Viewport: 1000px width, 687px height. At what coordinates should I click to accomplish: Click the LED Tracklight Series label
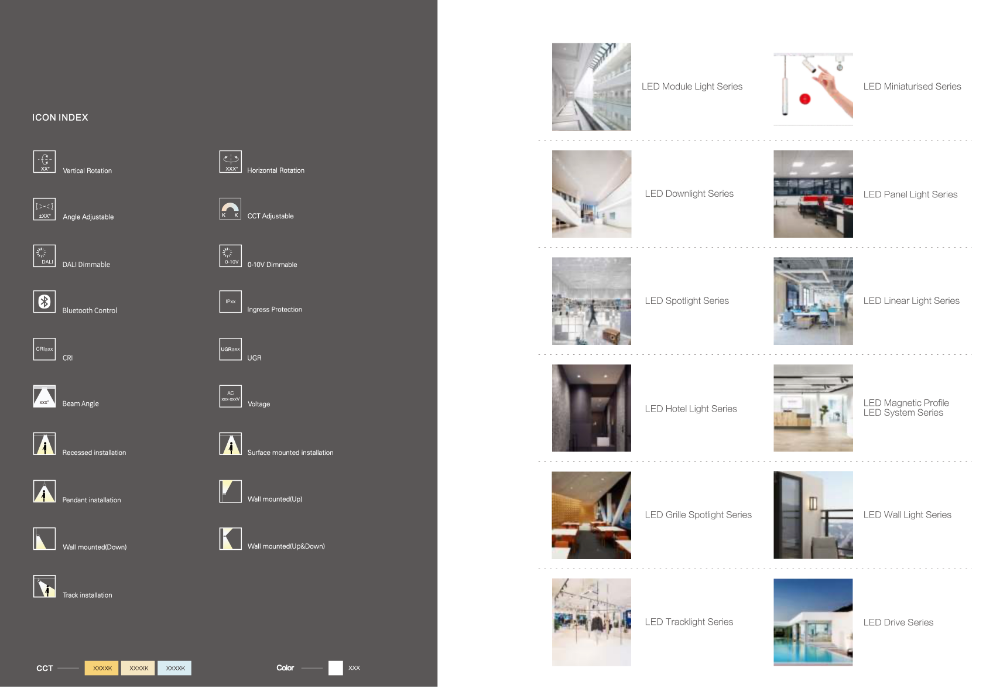point(689,621)
